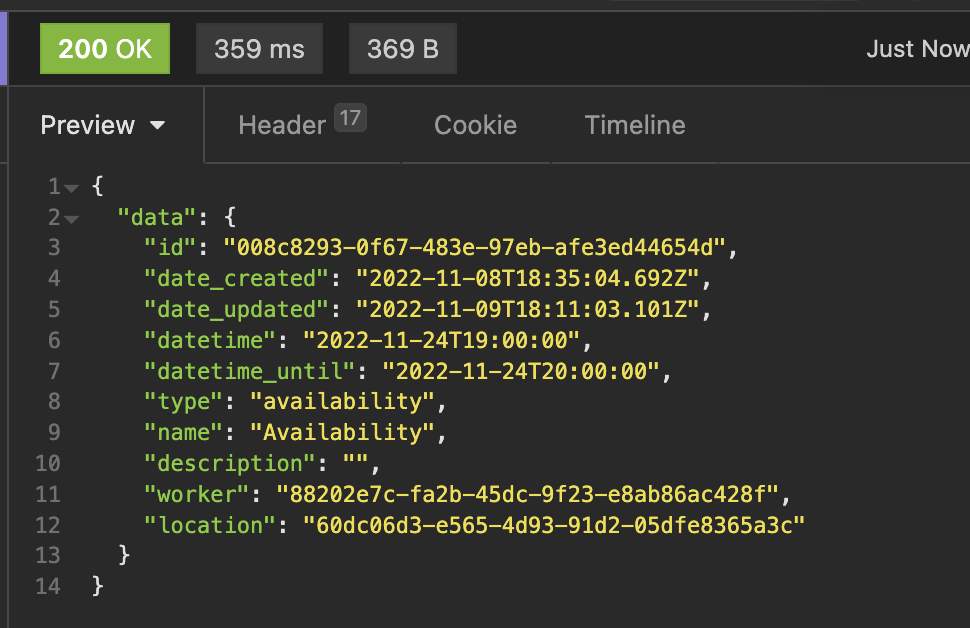Image resolution: width=970 pixels, height=628 pixels.
Task: Click the "date_created" key
Action: click(x=236, y=278)
